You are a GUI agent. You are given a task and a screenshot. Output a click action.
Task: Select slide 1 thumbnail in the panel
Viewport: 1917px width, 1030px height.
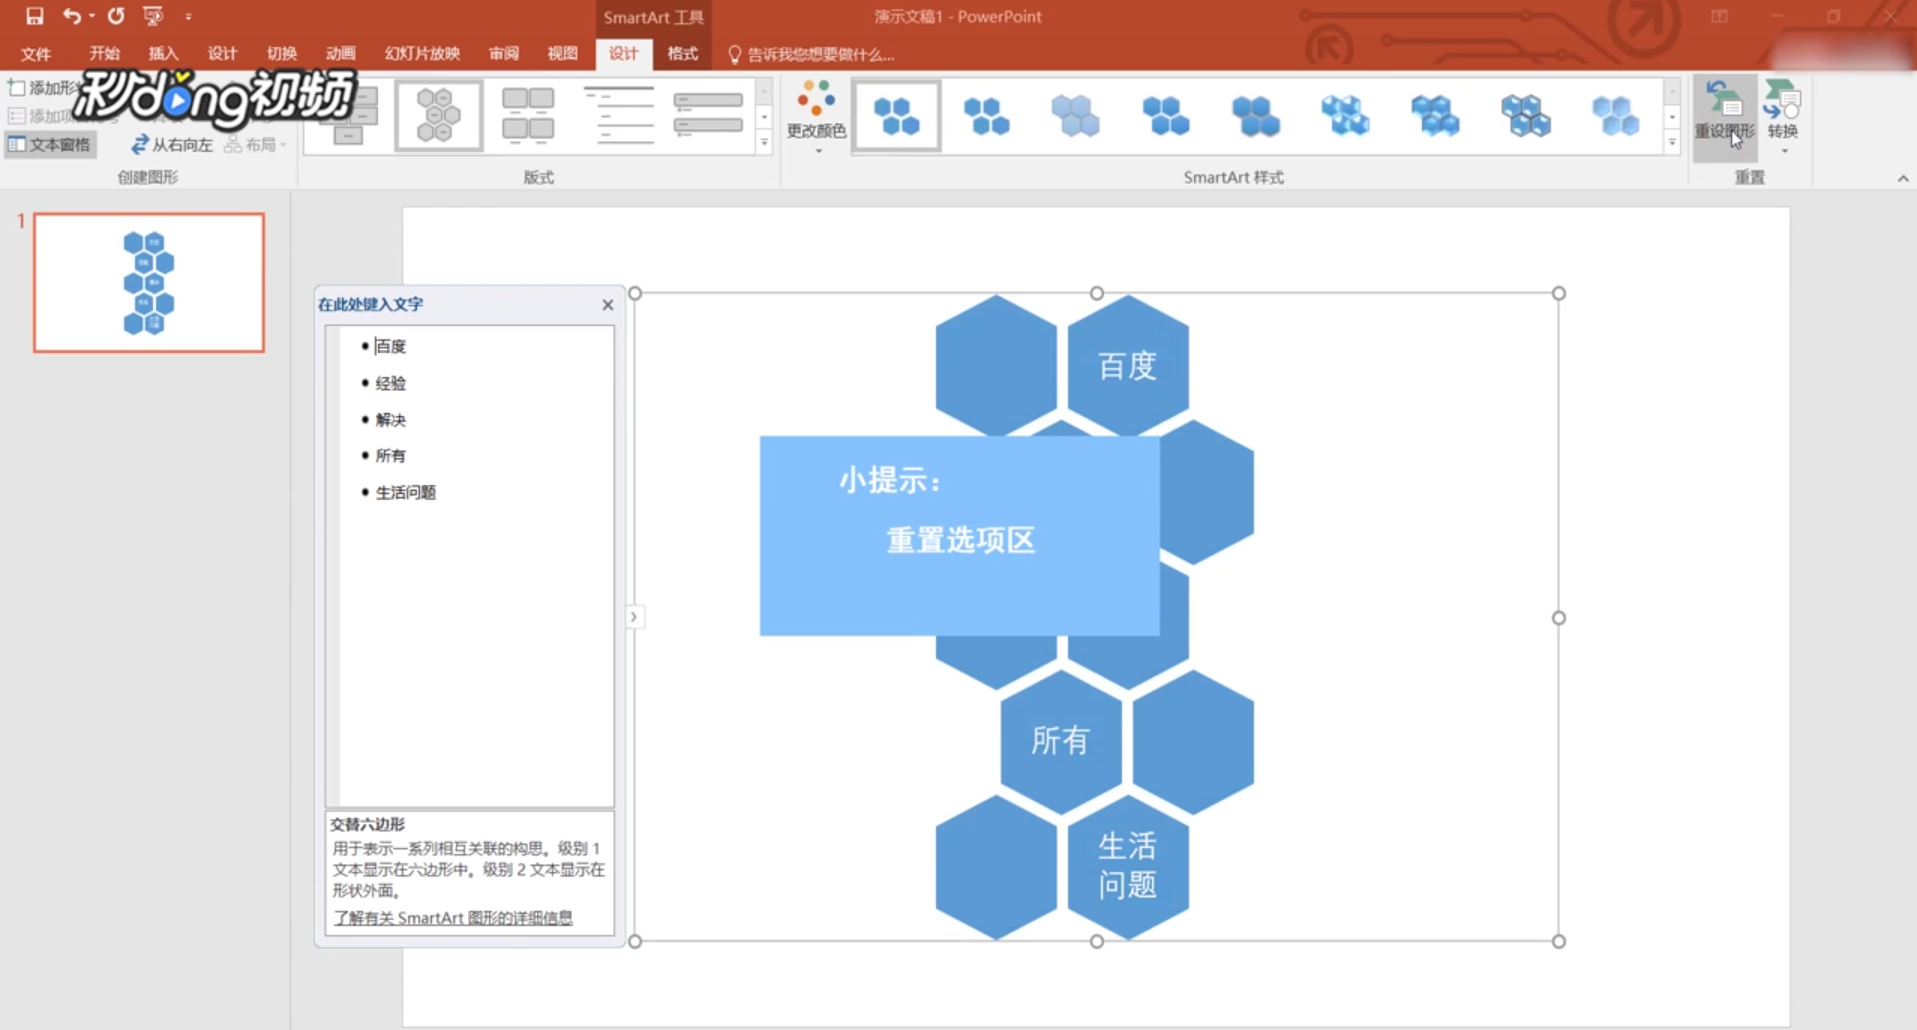click(x=149, y=282)
